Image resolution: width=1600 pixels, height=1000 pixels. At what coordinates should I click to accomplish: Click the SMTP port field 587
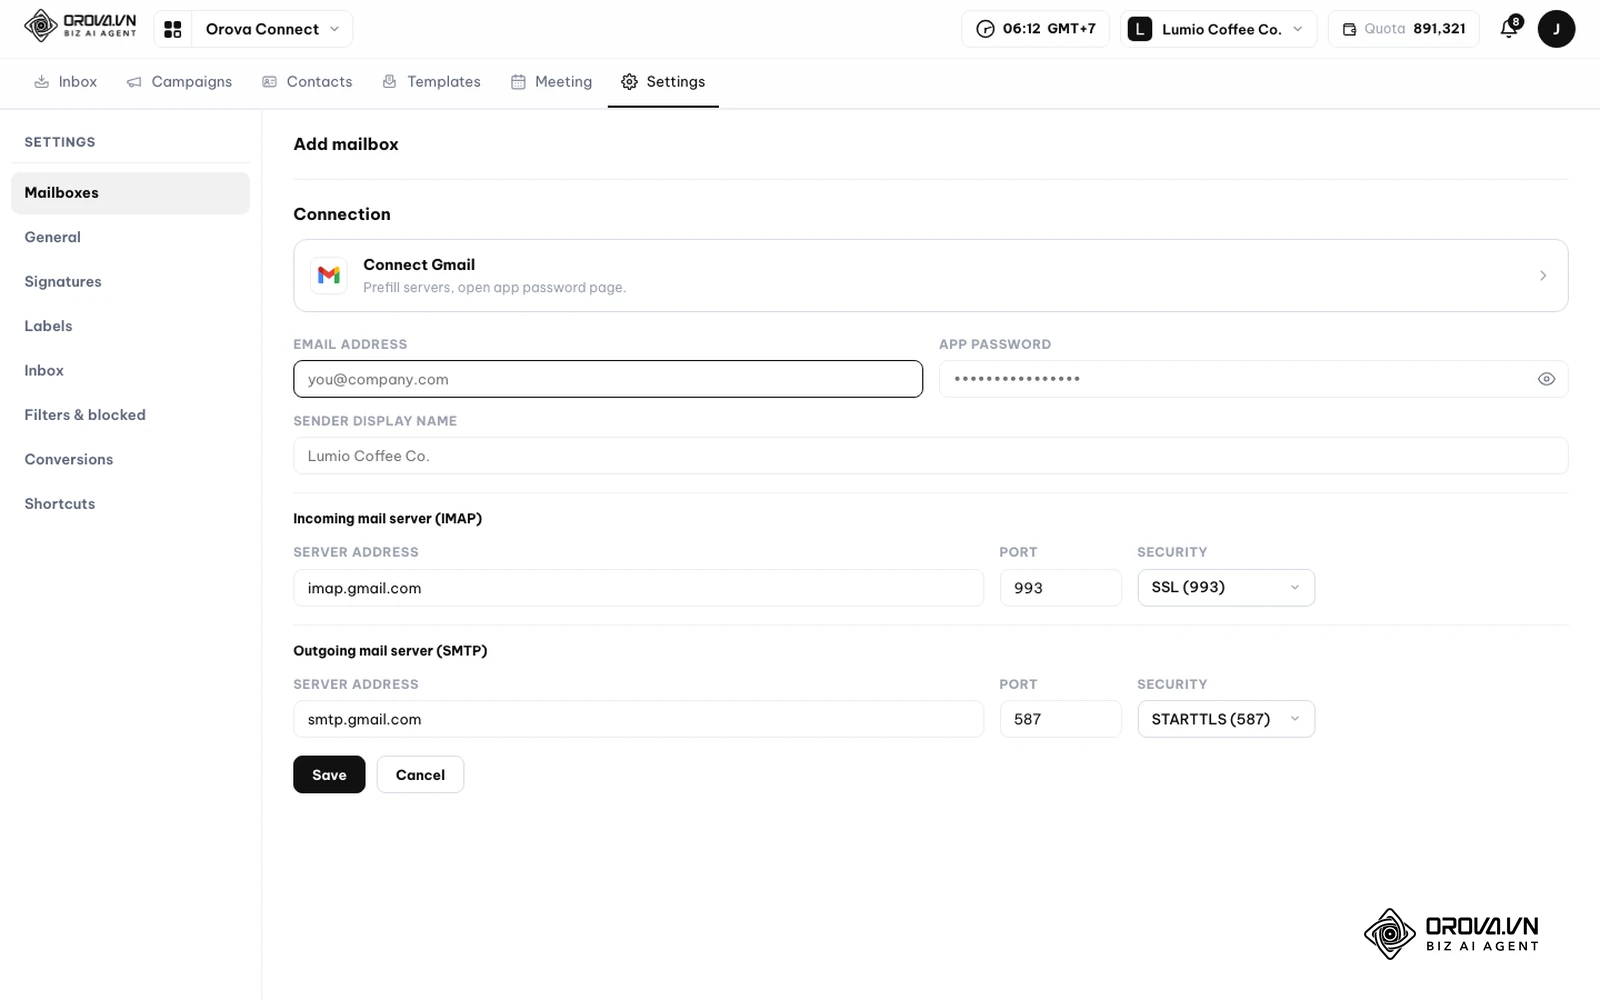tap(1061, 719)
